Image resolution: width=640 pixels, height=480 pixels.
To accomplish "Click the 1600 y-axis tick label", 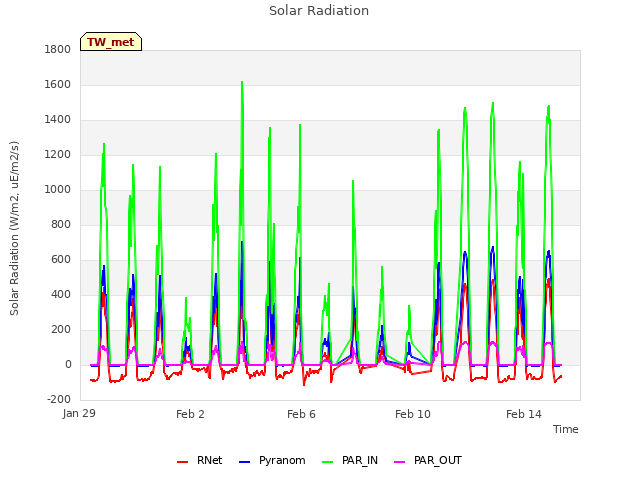I will [58, 84].
